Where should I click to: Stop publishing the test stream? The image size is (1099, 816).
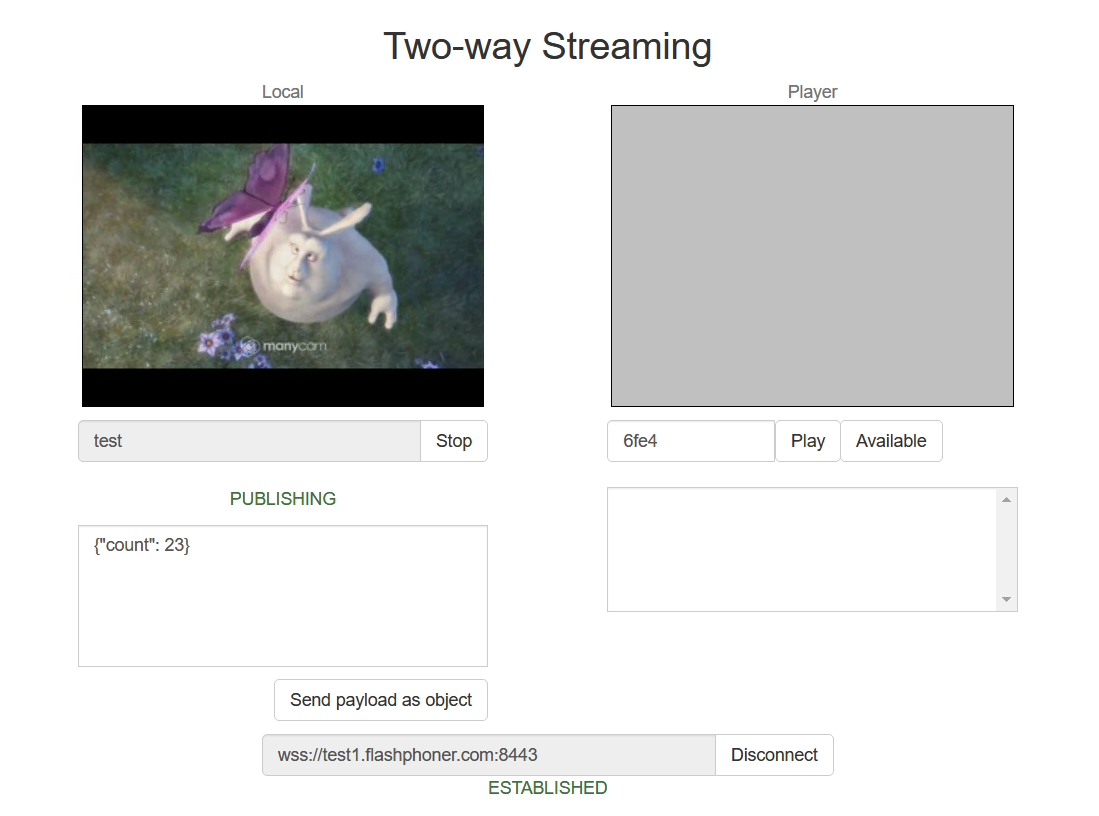click(453, 441)
